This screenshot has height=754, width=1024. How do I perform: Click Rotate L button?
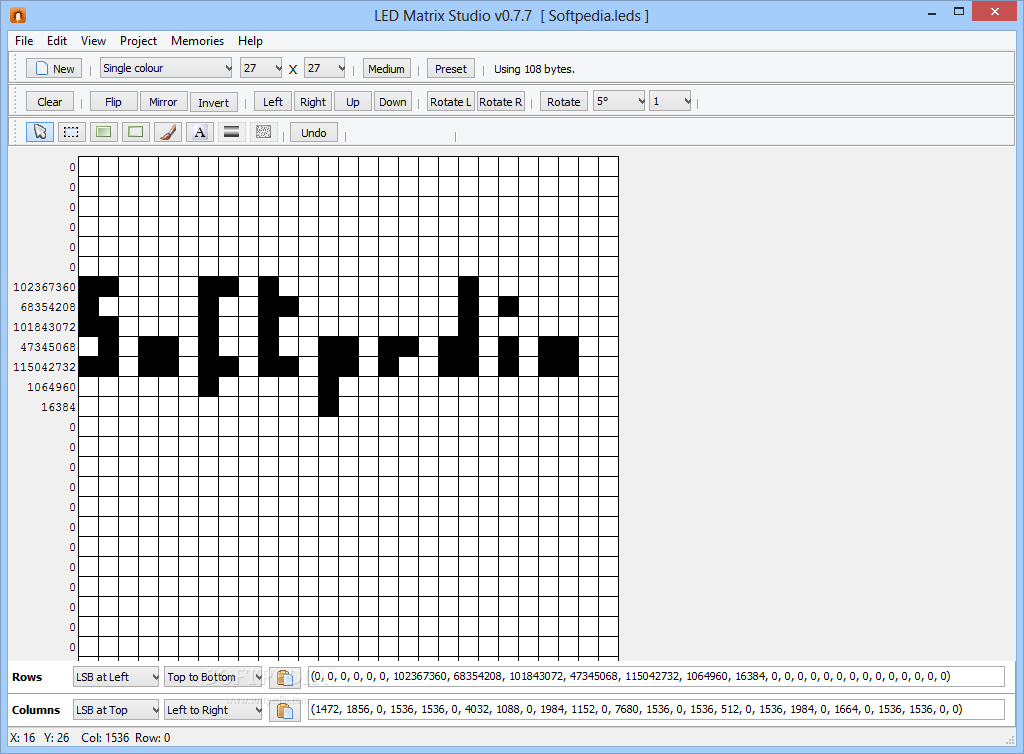coord(450,102)
